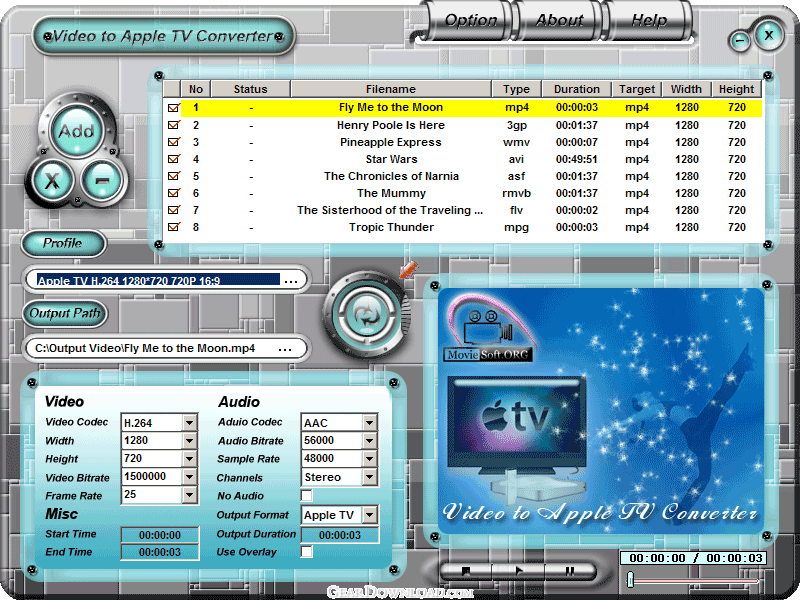Uncheck row 4 Star Wars checkbox
The height and width of the screenshot is (600, 800).
(173, 159)
